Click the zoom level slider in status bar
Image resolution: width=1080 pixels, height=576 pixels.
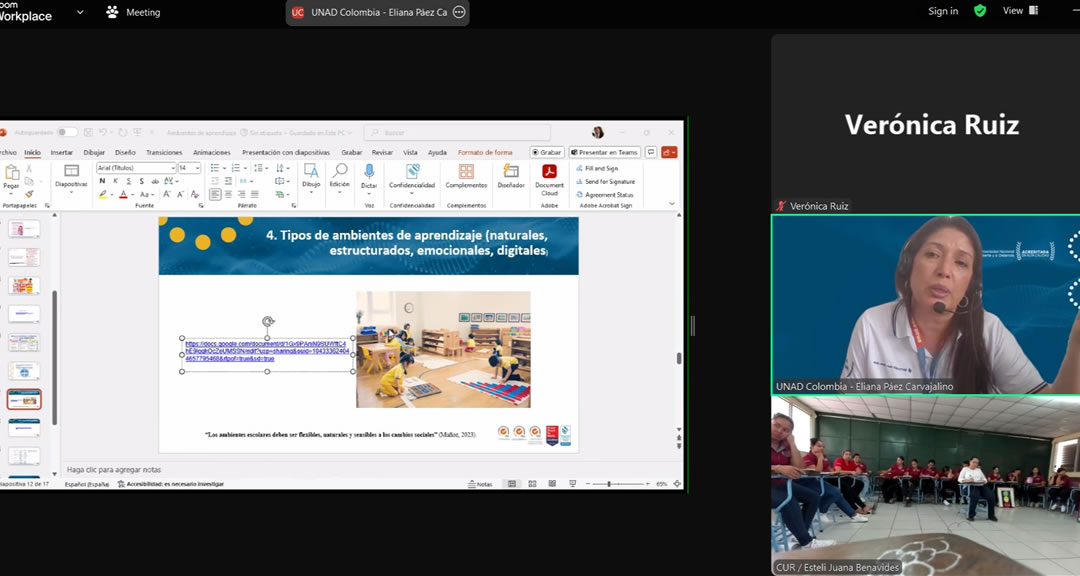tap(618, 484)
